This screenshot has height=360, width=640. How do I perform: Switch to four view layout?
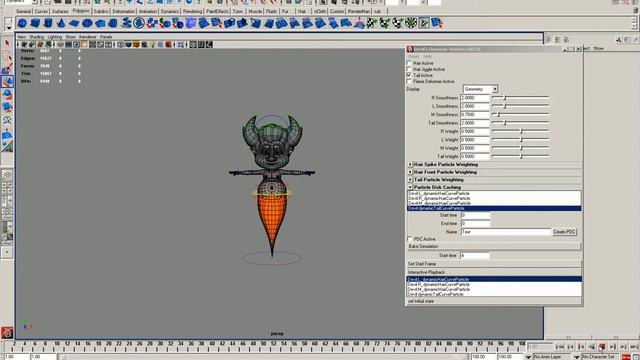(x=7, y=188)
